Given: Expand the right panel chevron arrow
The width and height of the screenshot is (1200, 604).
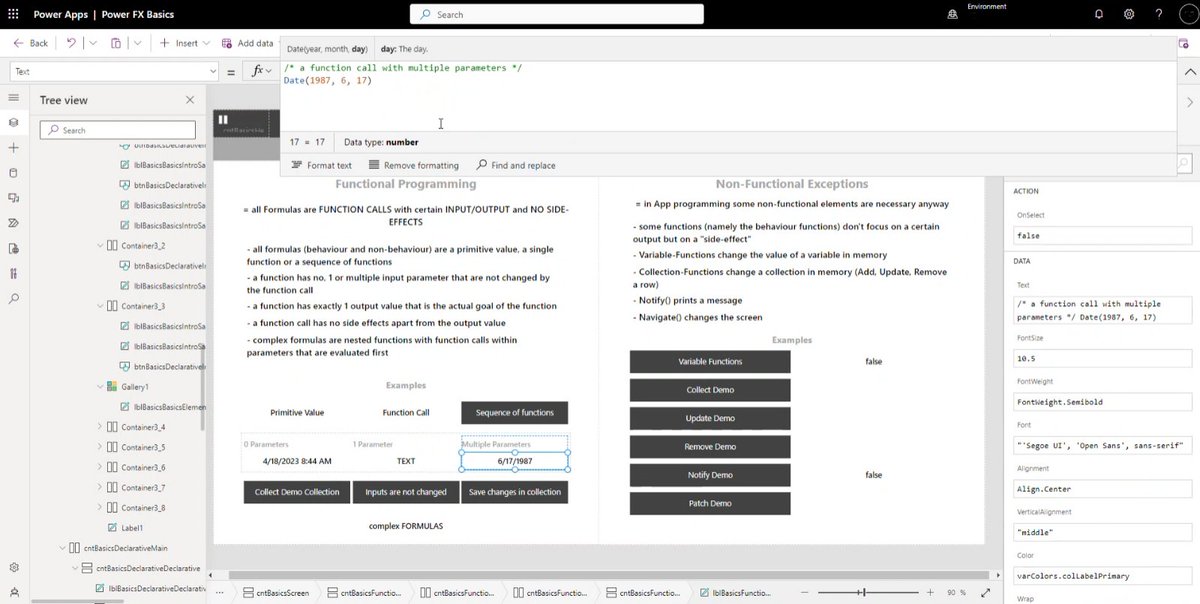Looking at the screenshot, I should (x=1189, y=102).
